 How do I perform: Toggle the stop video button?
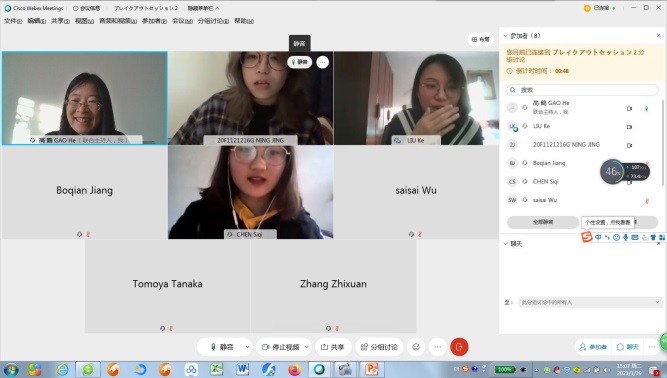(281, 347)
